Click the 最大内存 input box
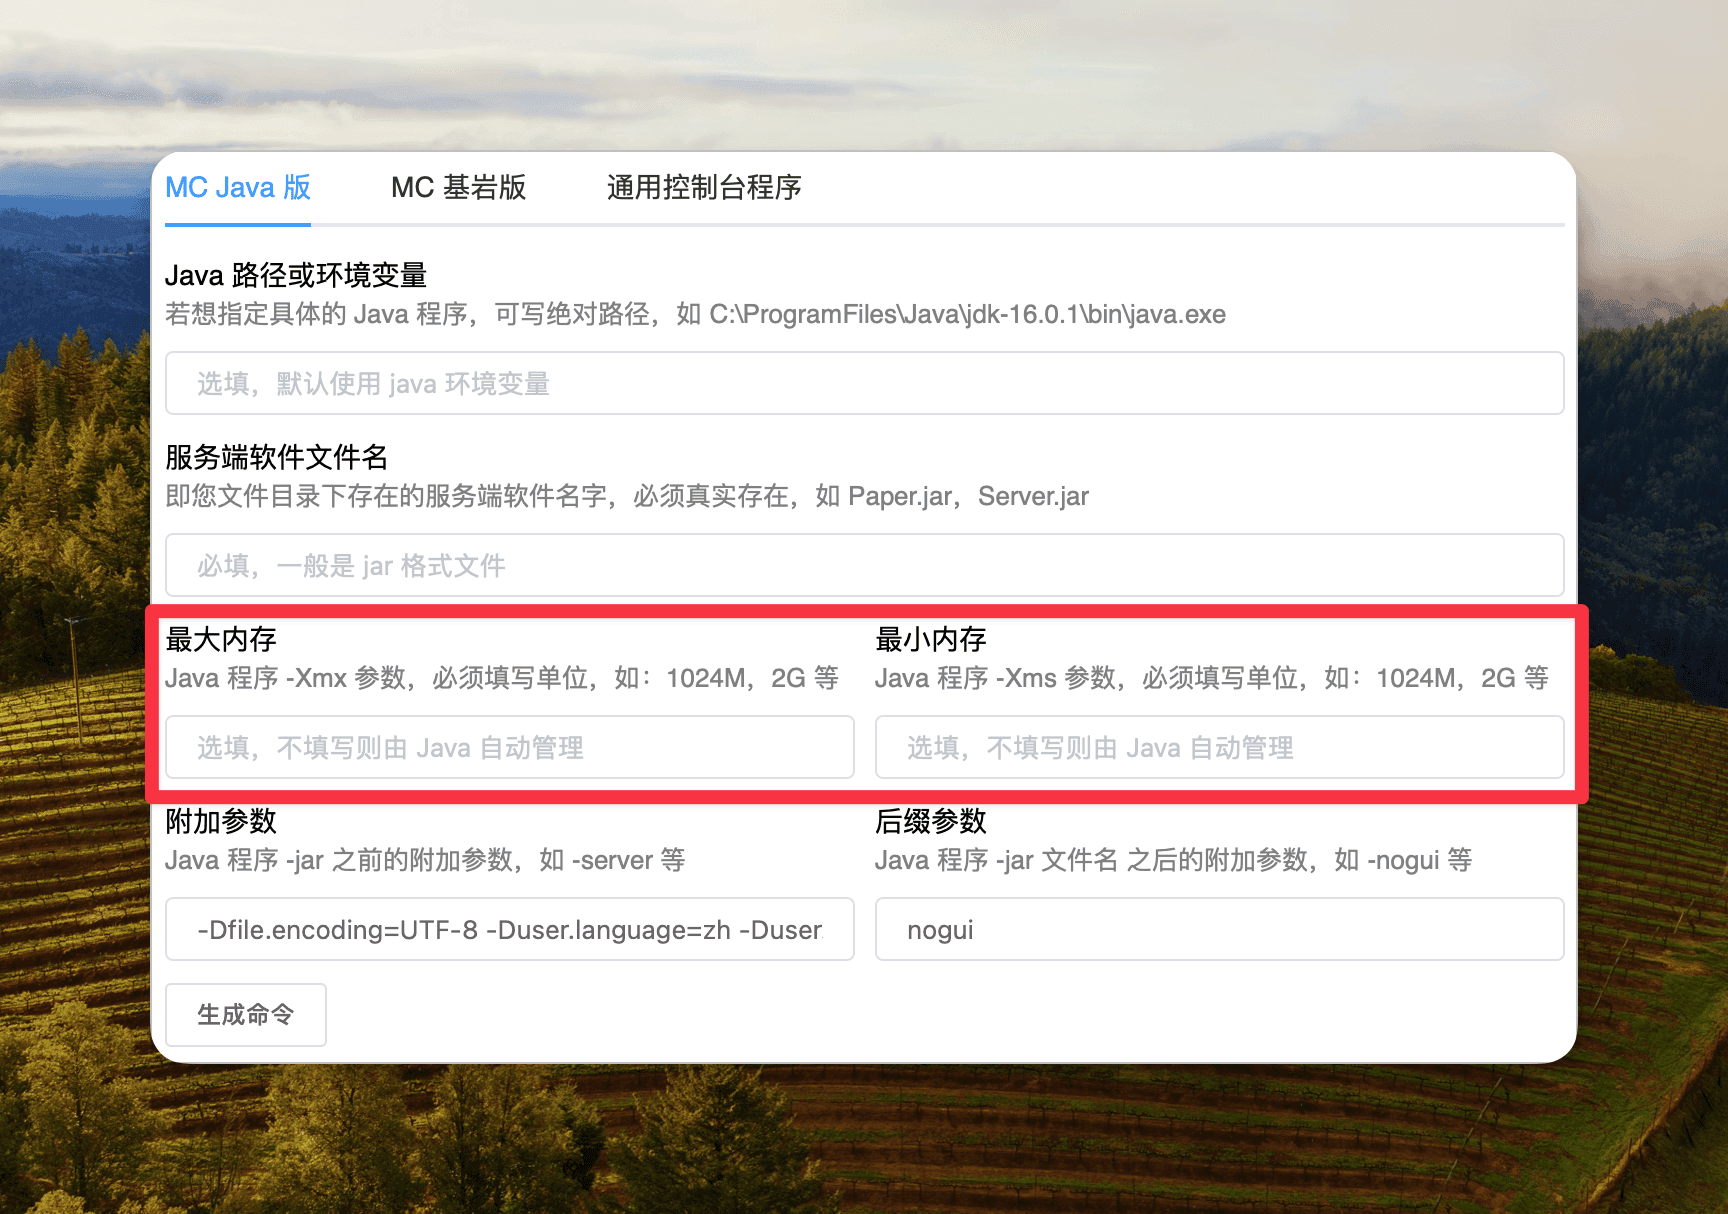 509,747
